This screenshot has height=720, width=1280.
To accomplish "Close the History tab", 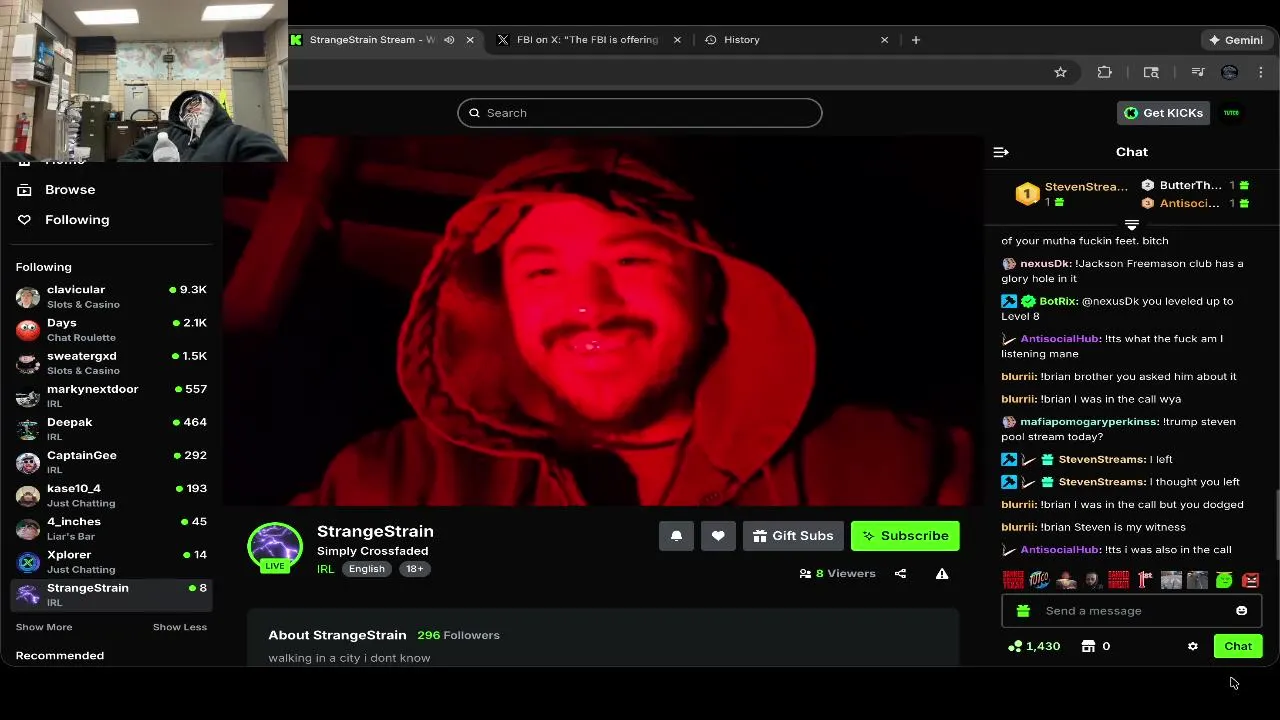I will pos(884,40).
